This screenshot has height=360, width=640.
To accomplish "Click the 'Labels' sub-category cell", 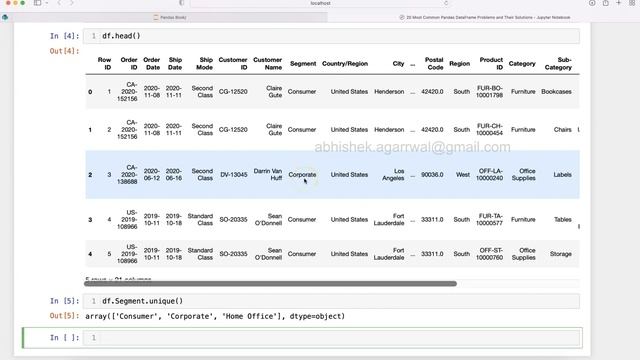I will coord(562,175).
